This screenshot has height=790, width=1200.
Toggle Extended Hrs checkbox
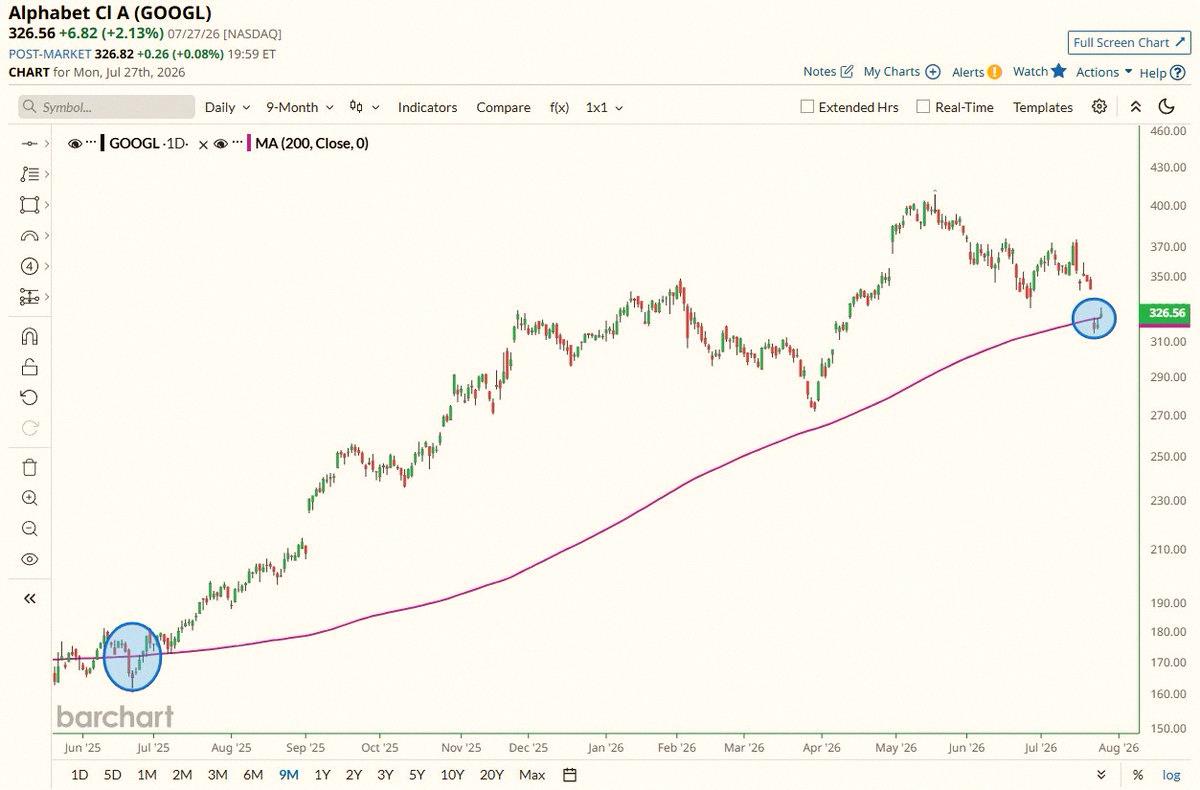tap(807, 107)
